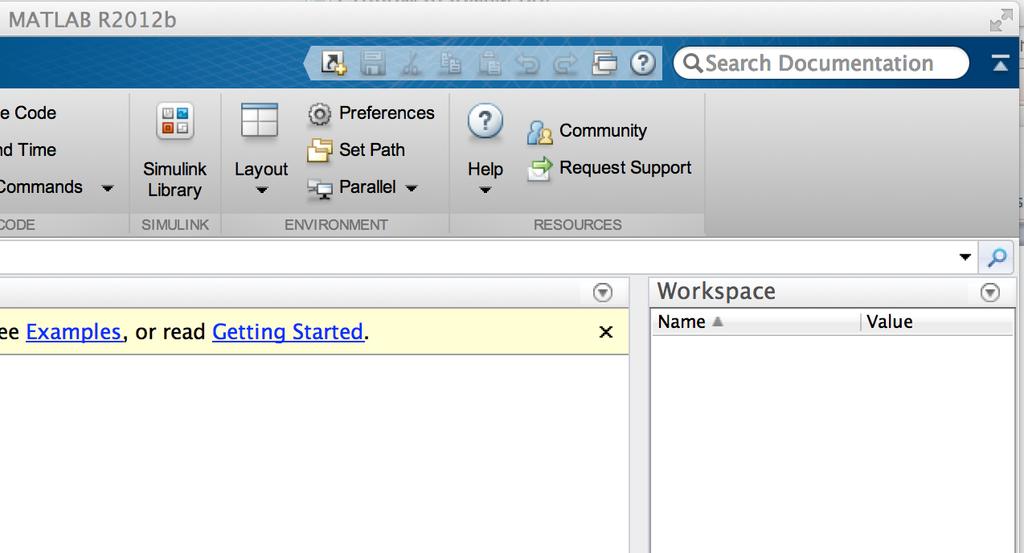Click the Cut scissors icon in quick access toolbar
This screenshot has height=553, width=1024.
click(411, 63)
